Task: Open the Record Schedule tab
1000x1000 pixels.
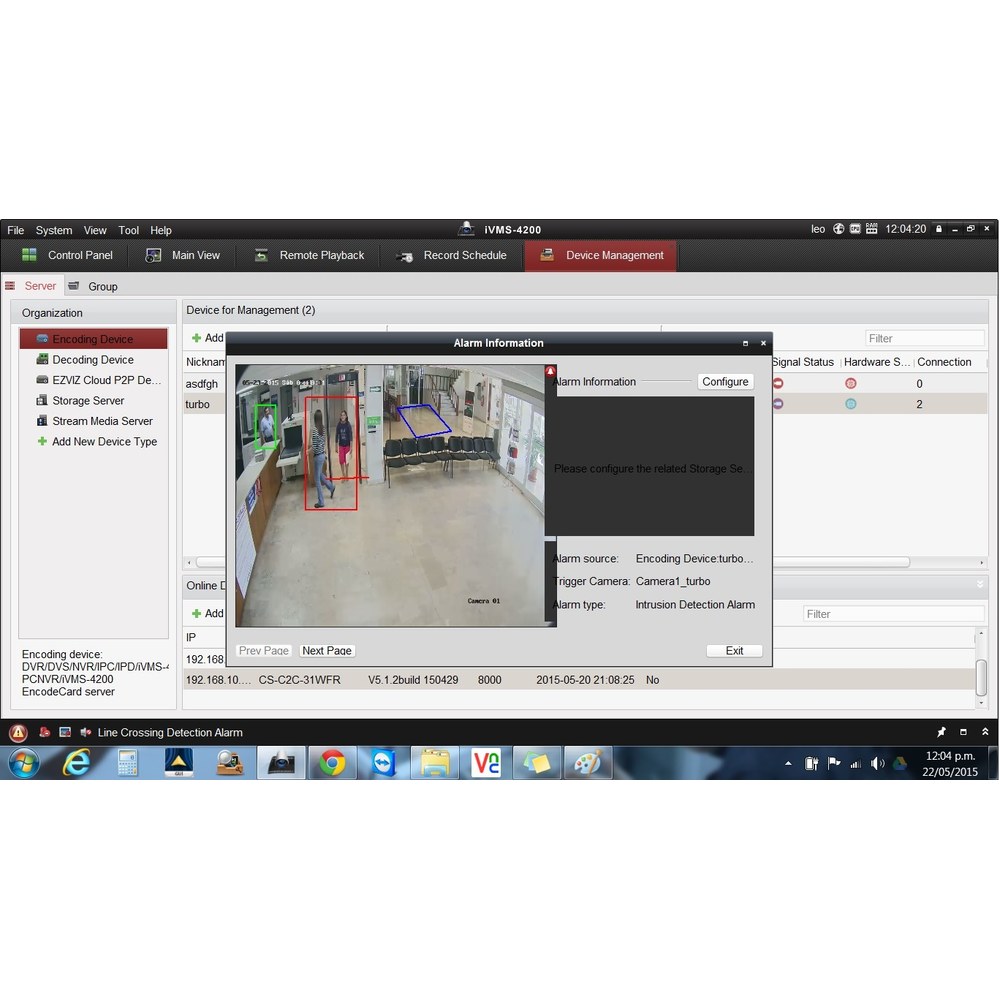Action: click(x=452, y=255)
